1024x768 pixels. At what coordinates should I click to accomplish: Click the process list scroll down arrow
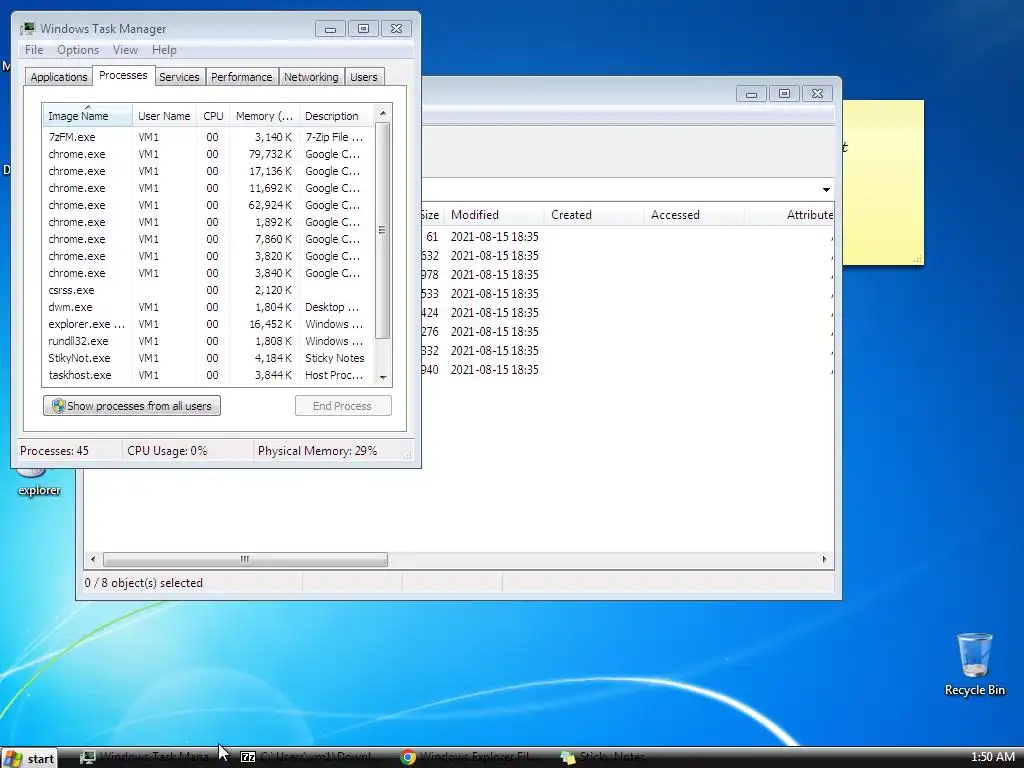[383, 377]
